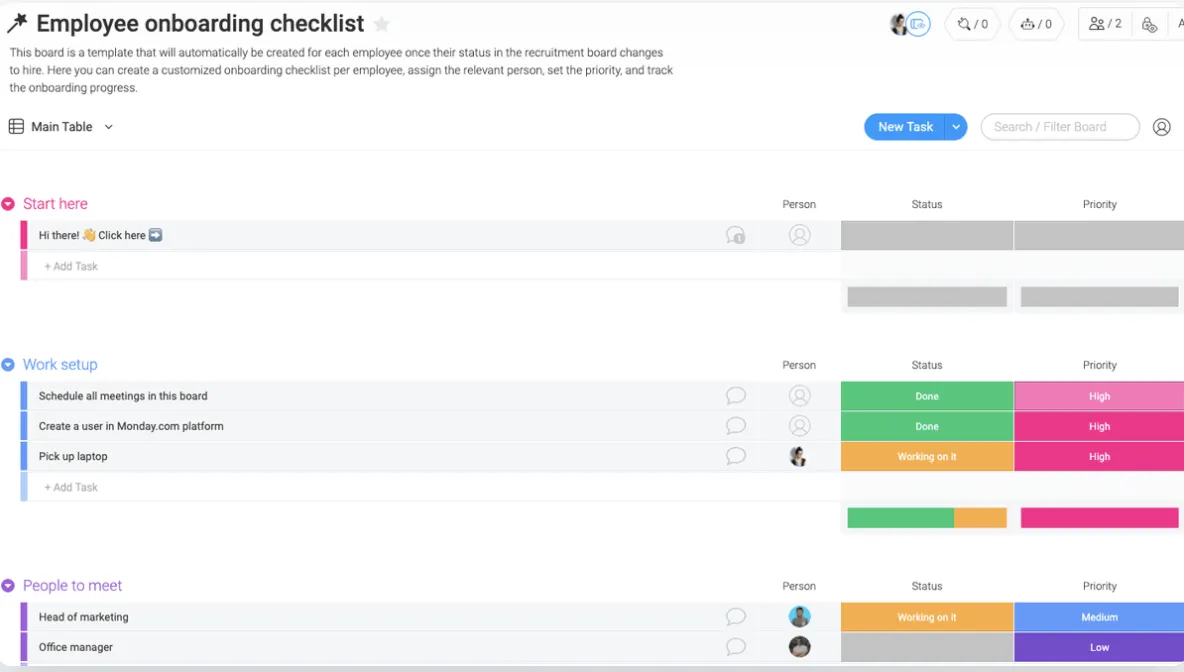Change the Working on it status for Pick up laptop
Viewport: 1184px width, 672px height.
[x=927, y=457]
